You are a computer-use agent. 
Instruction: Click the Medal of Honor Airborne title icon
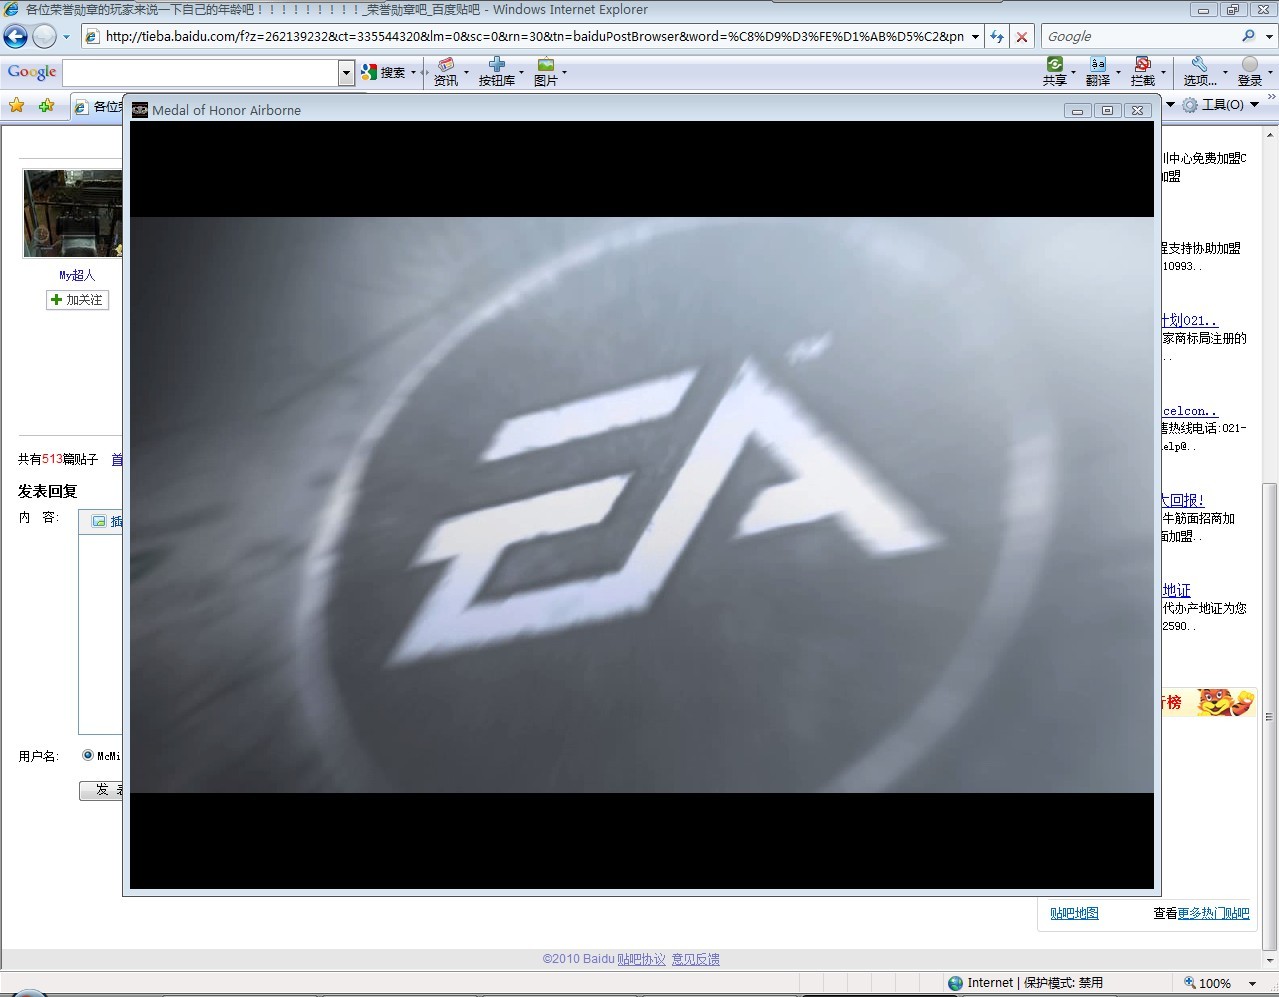coord(140,110)
